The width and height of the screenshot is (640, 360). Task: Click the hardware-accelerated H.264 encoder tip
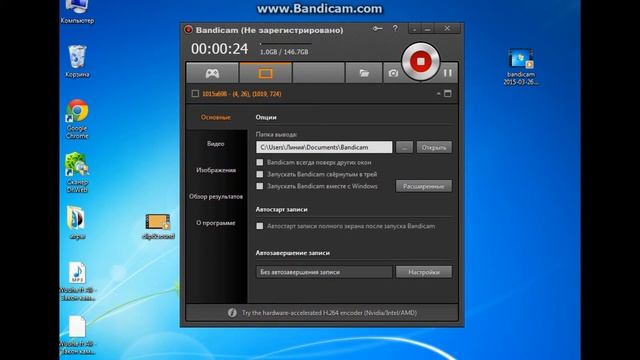329,313
